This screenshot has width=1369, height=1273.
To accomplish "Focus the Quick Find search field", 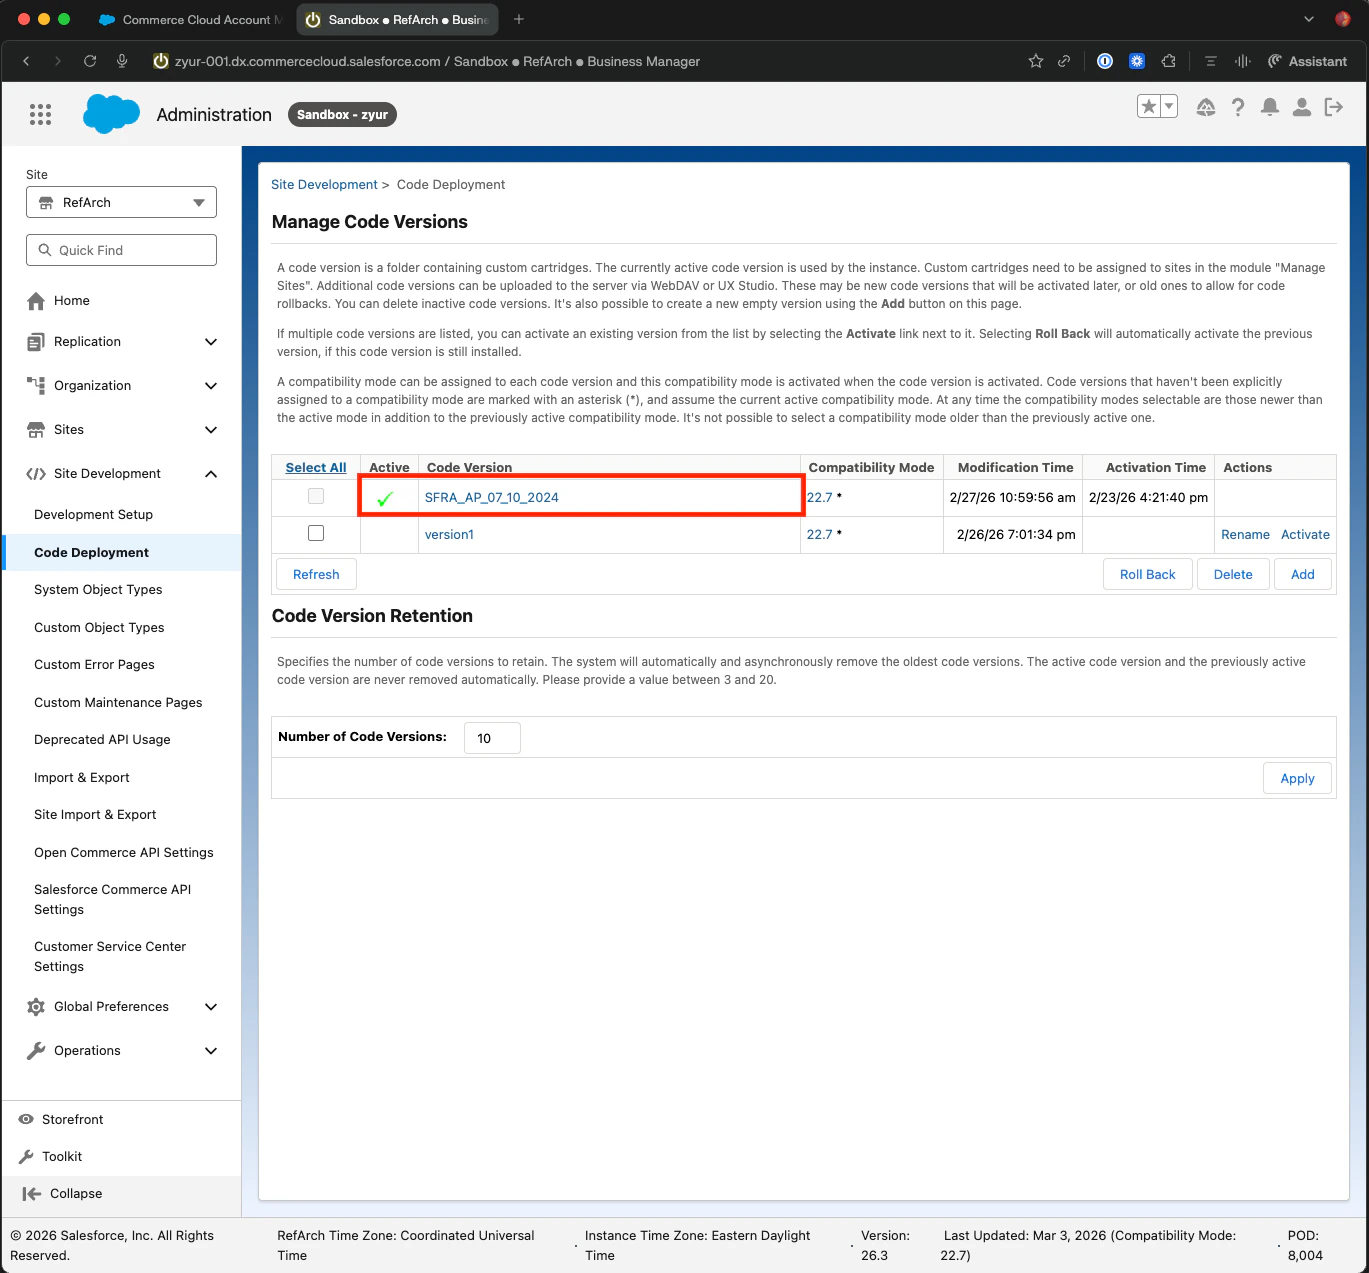I will [x=121, y=250].
